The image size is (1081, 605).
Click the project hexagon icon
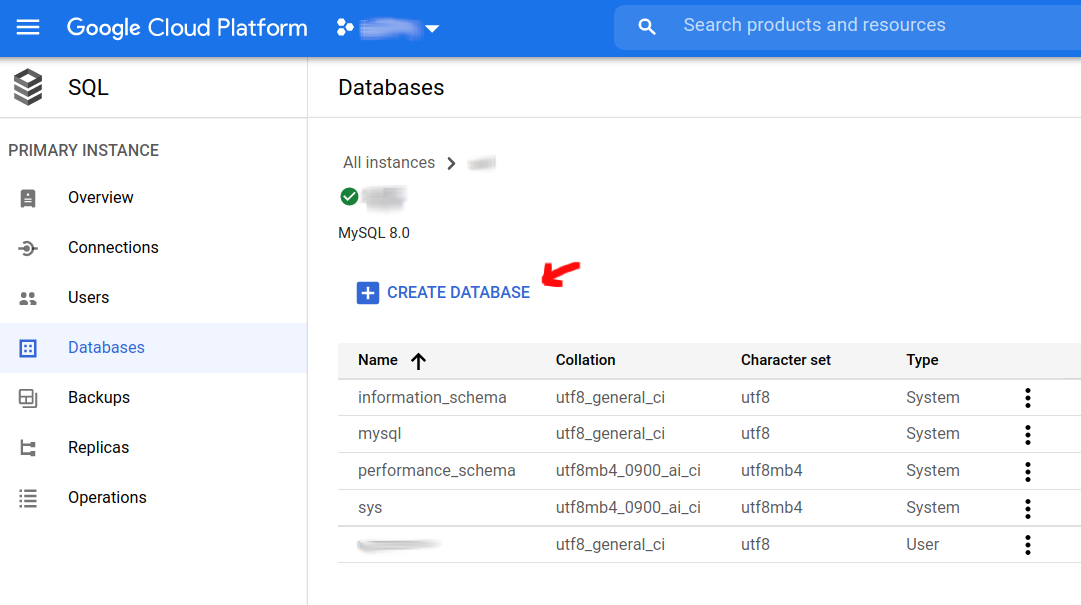[345, 28]
